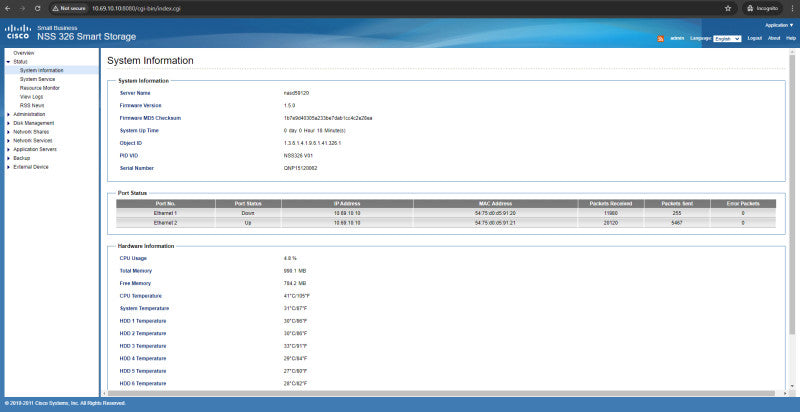Click the Total Memory label

pos(136,271)
